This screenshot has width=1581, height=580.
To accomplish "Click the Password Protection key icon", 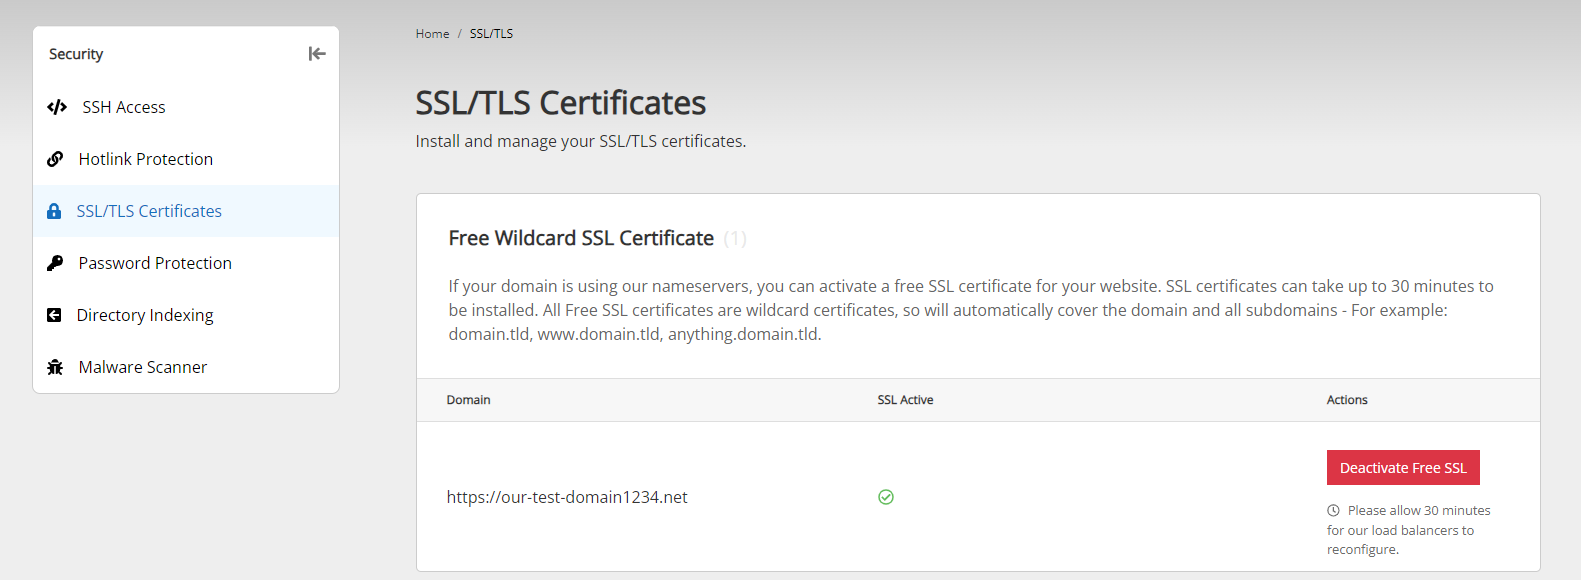I will (x=55, y=263).
